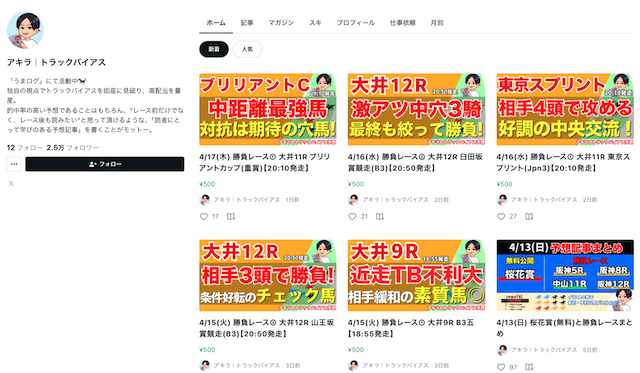Image resolution: width=640 pixels, height=373 pixels.
Task: Switch to the 記事 tab
Action: click(x=247, y=23)
